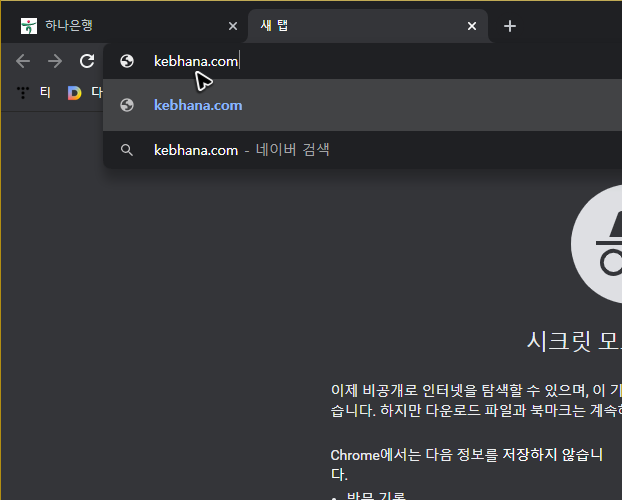Choose kebhana.com 네이버 검색 suggestion
622x500 pixels.
coord(363,150)
